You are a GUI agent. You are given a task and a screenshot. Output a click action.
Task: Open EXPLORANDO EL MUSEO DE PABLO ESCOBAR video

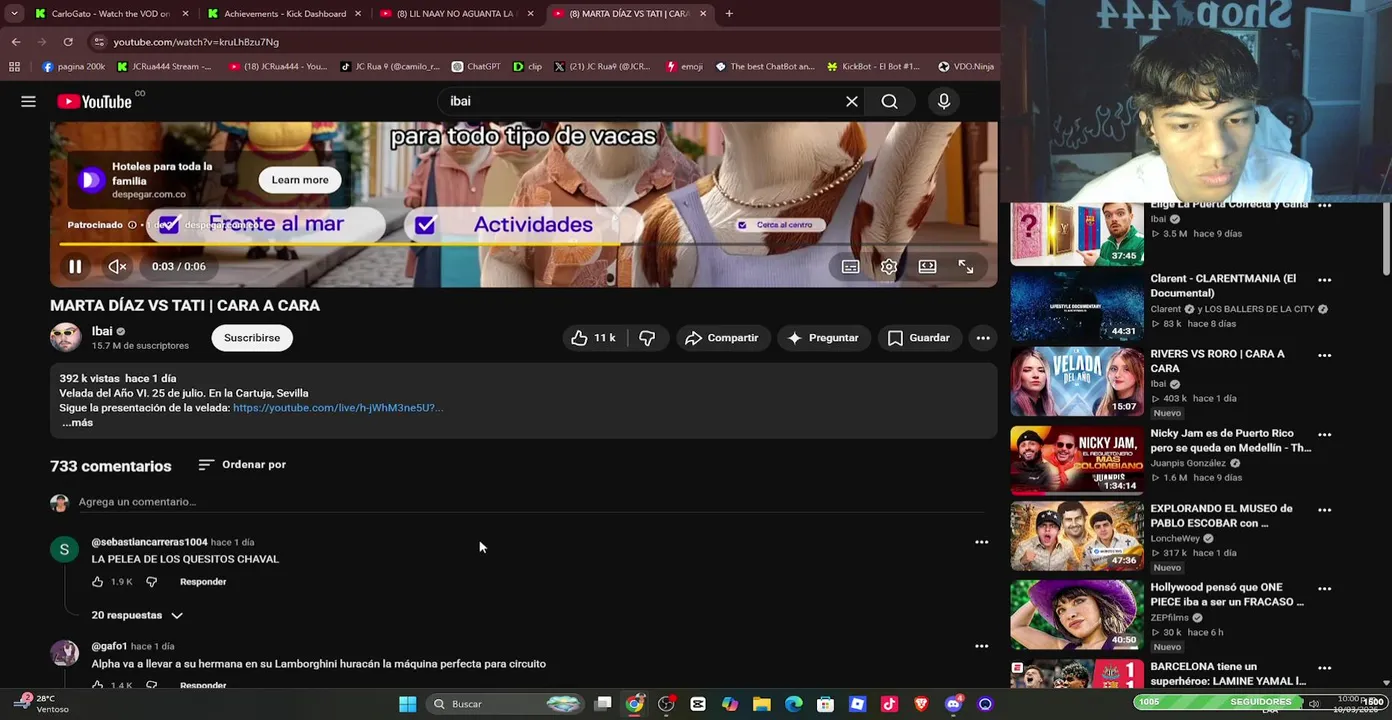[1076, 537]
